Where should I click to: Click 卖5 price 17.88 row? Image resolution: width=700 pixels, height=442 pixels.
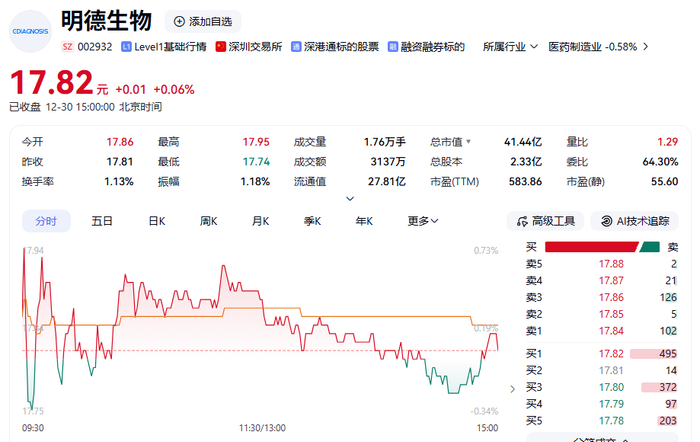coord(601,264)
